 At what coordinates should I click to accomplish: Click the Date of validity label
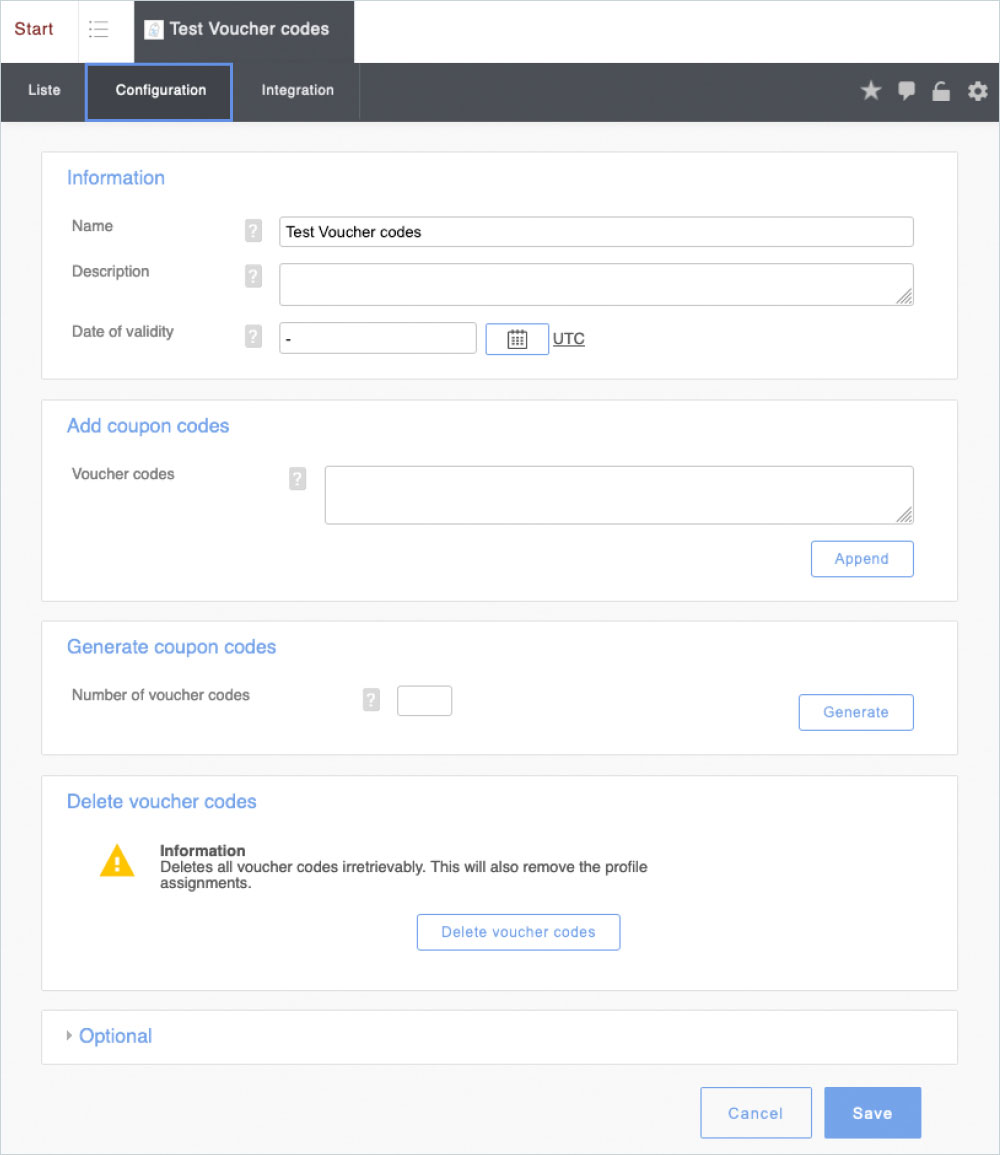tap(123, 331)
